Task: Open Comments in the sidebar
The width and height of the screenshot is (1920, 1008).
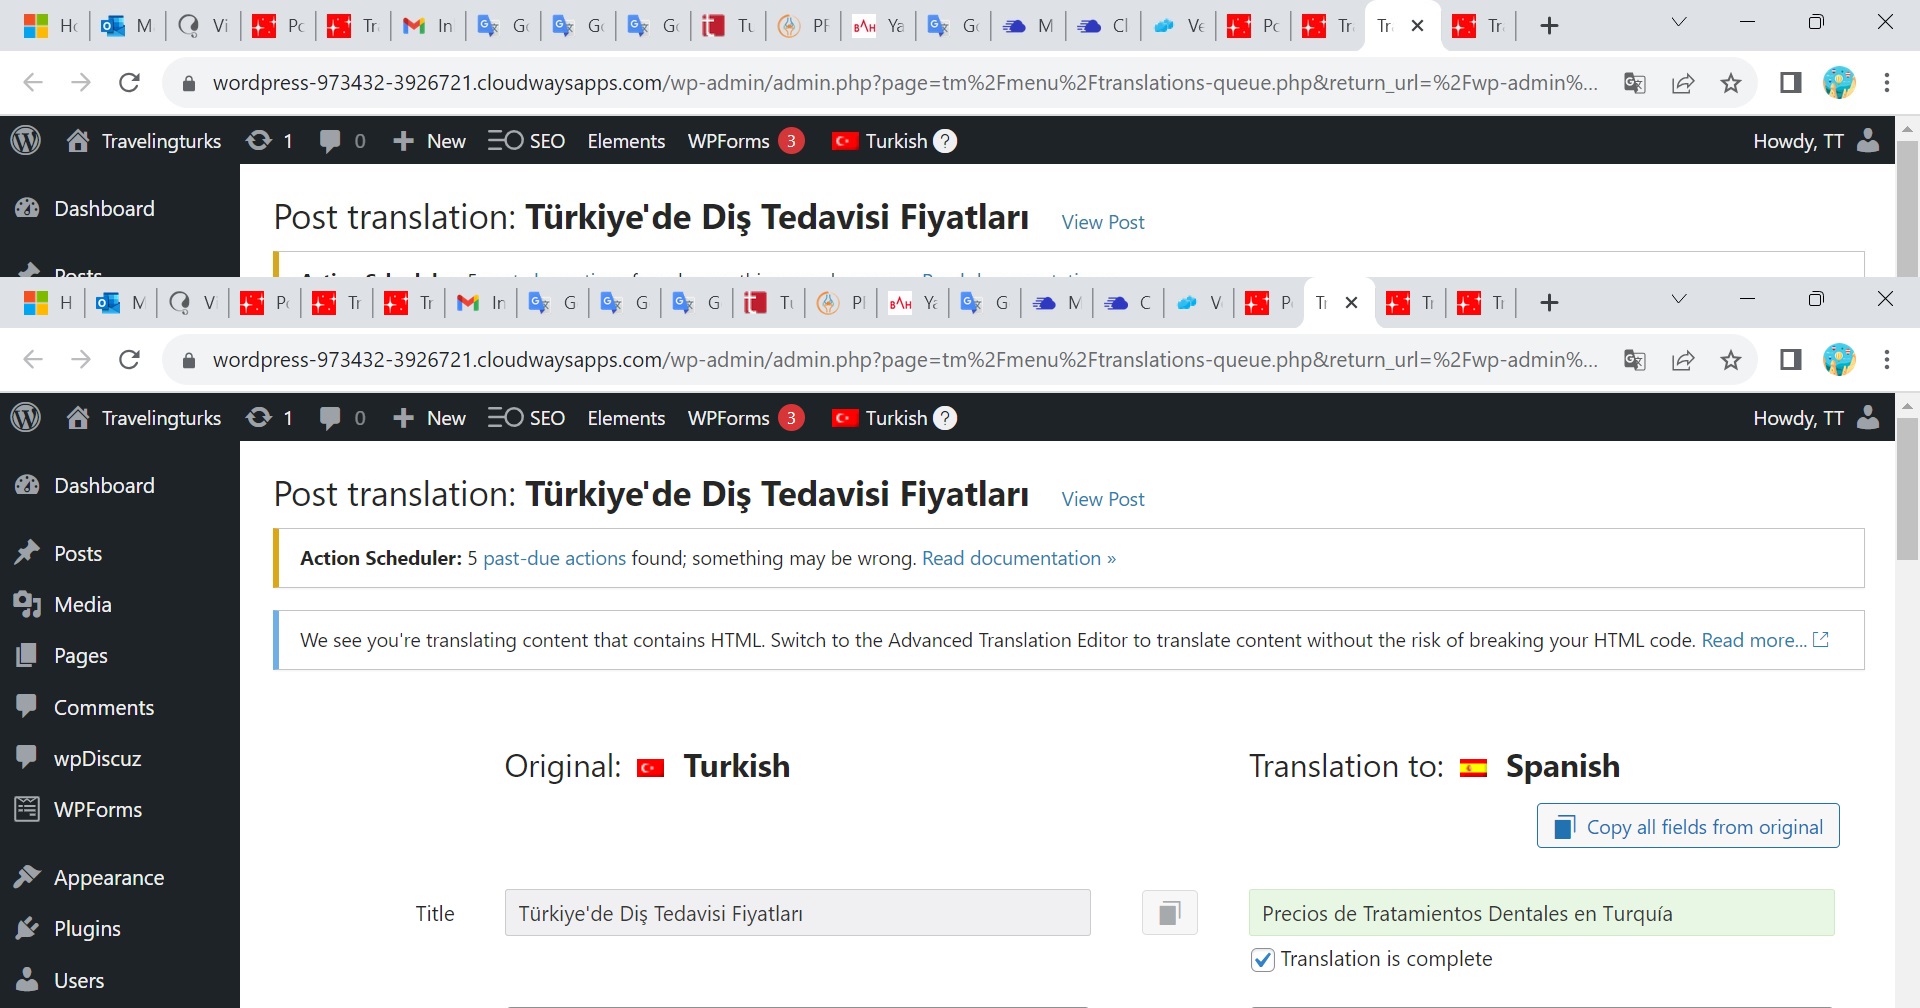Action: (x=104, y=707)
